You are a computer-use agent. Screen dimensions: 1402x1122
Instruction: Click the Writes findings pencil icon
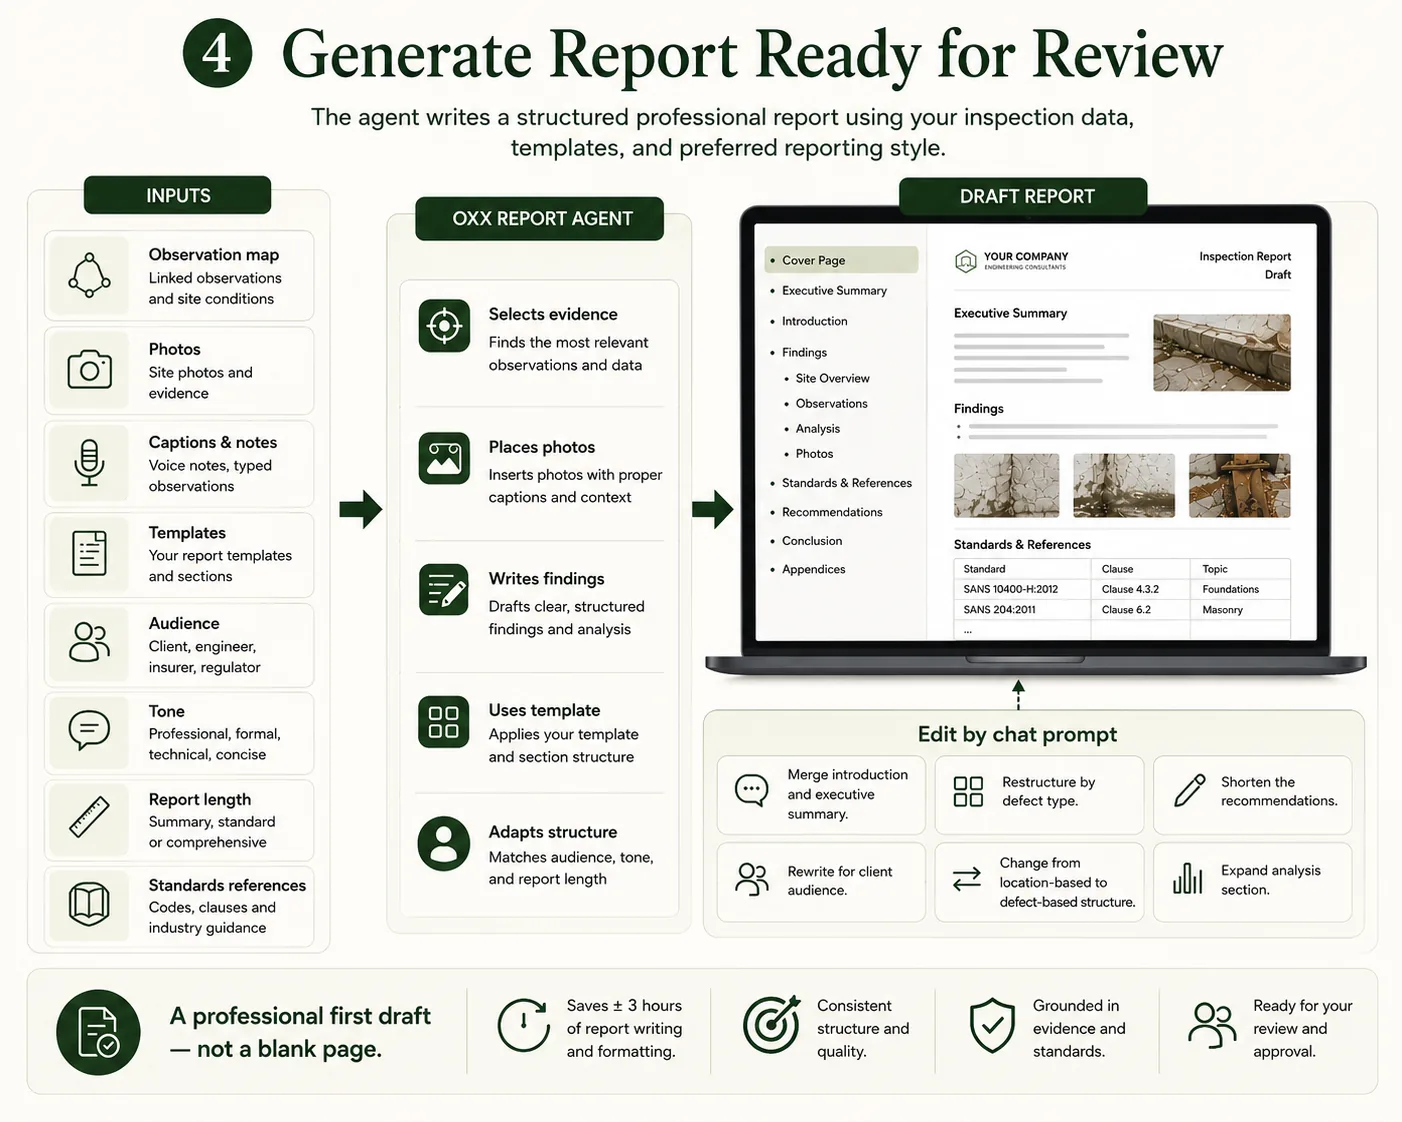(444, 590)
